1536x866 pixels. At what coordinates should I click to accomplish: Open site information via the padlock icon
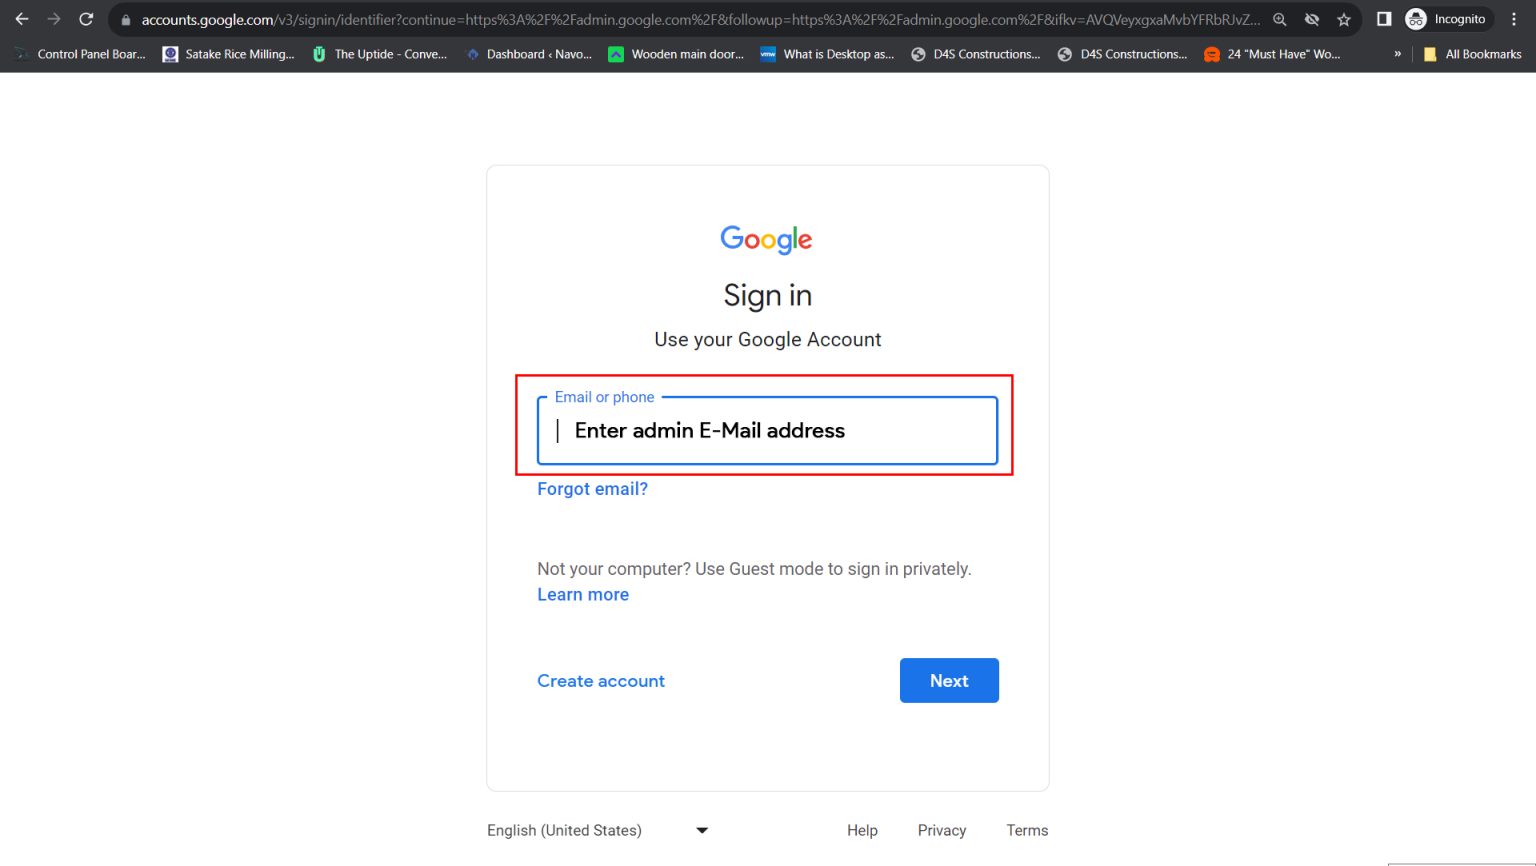(124, 18)
